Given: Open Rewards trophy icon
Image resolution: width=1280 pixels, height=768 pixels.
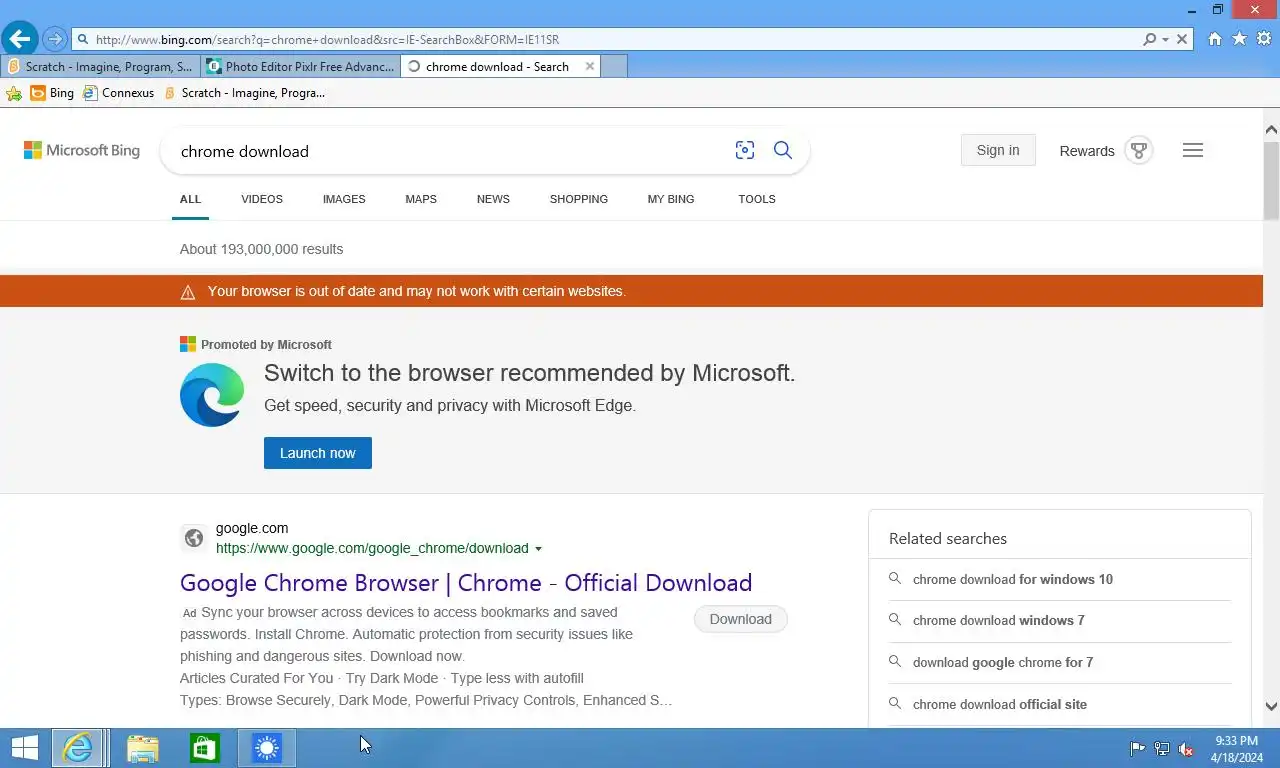Looking at the screenshot, I should pos(1138,151).
